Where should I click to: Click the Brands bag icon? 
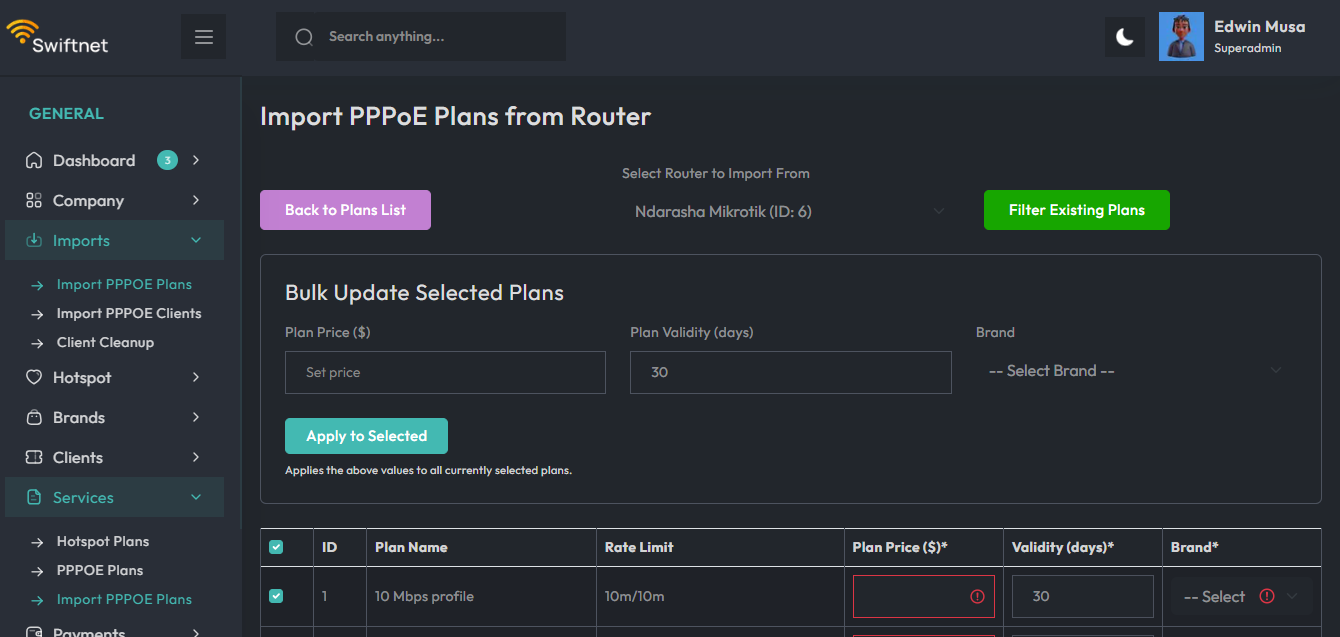[x=34, y=417]
